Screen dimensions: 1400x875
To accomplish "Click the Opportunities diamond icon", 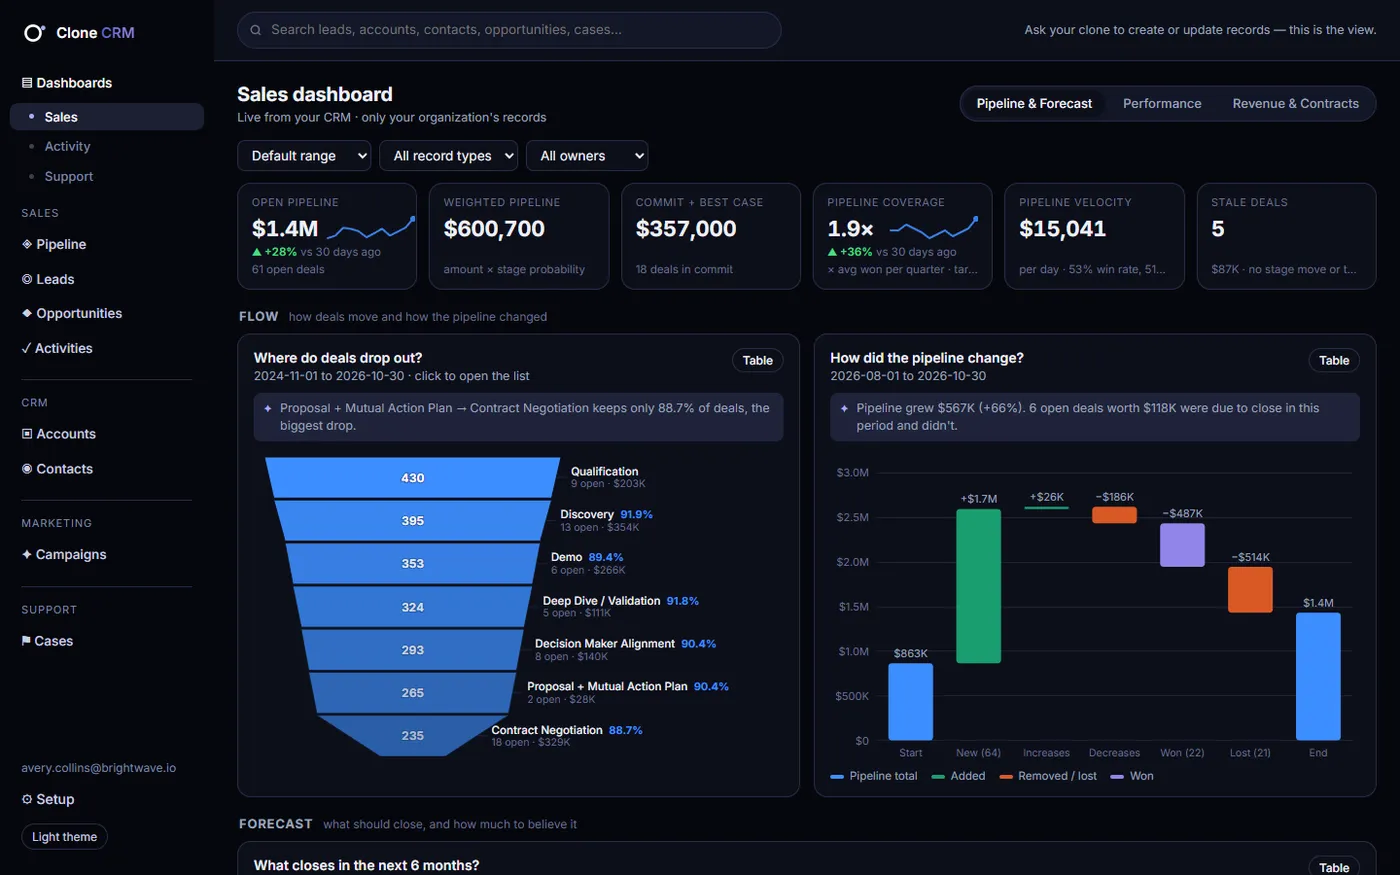I will [x=27, y=313].
